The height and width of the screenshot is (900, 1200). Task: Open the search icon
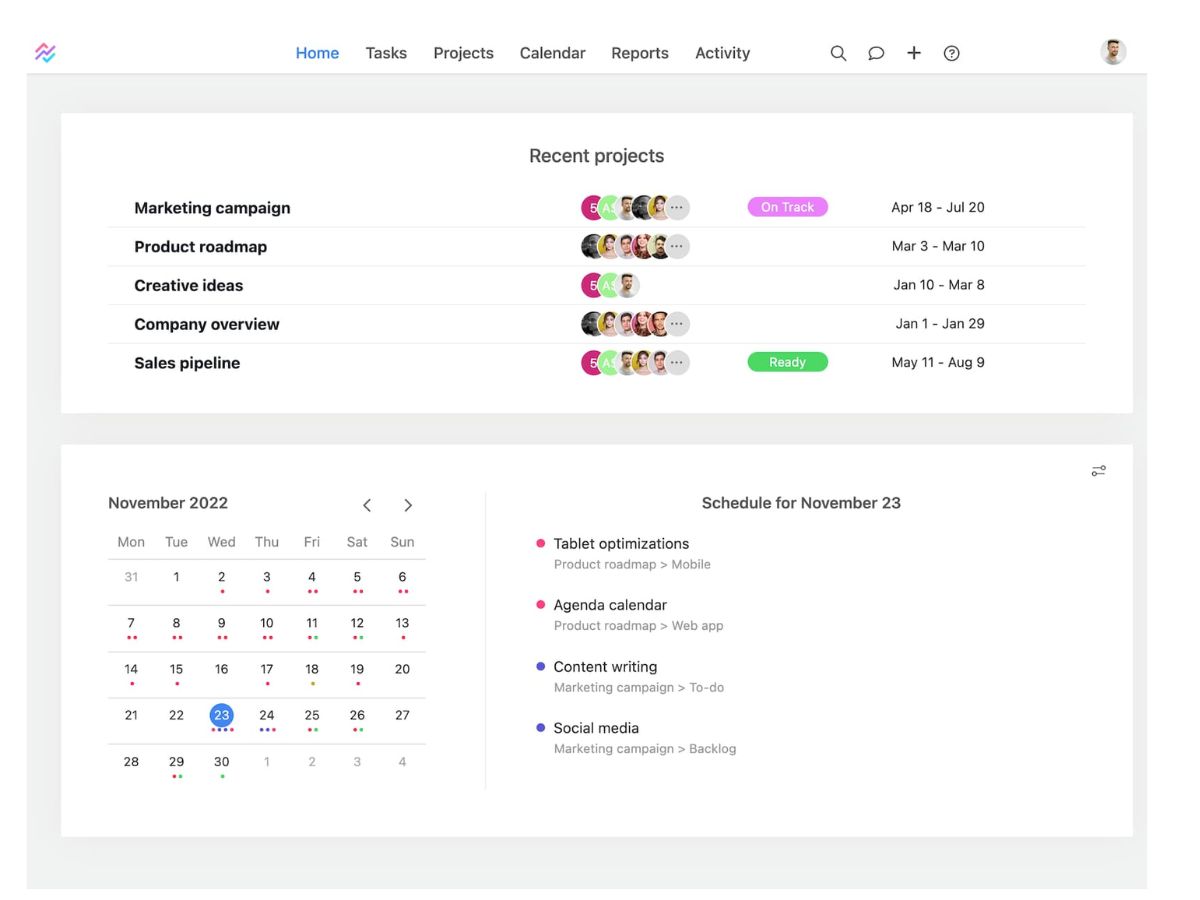tap(838, 53)
